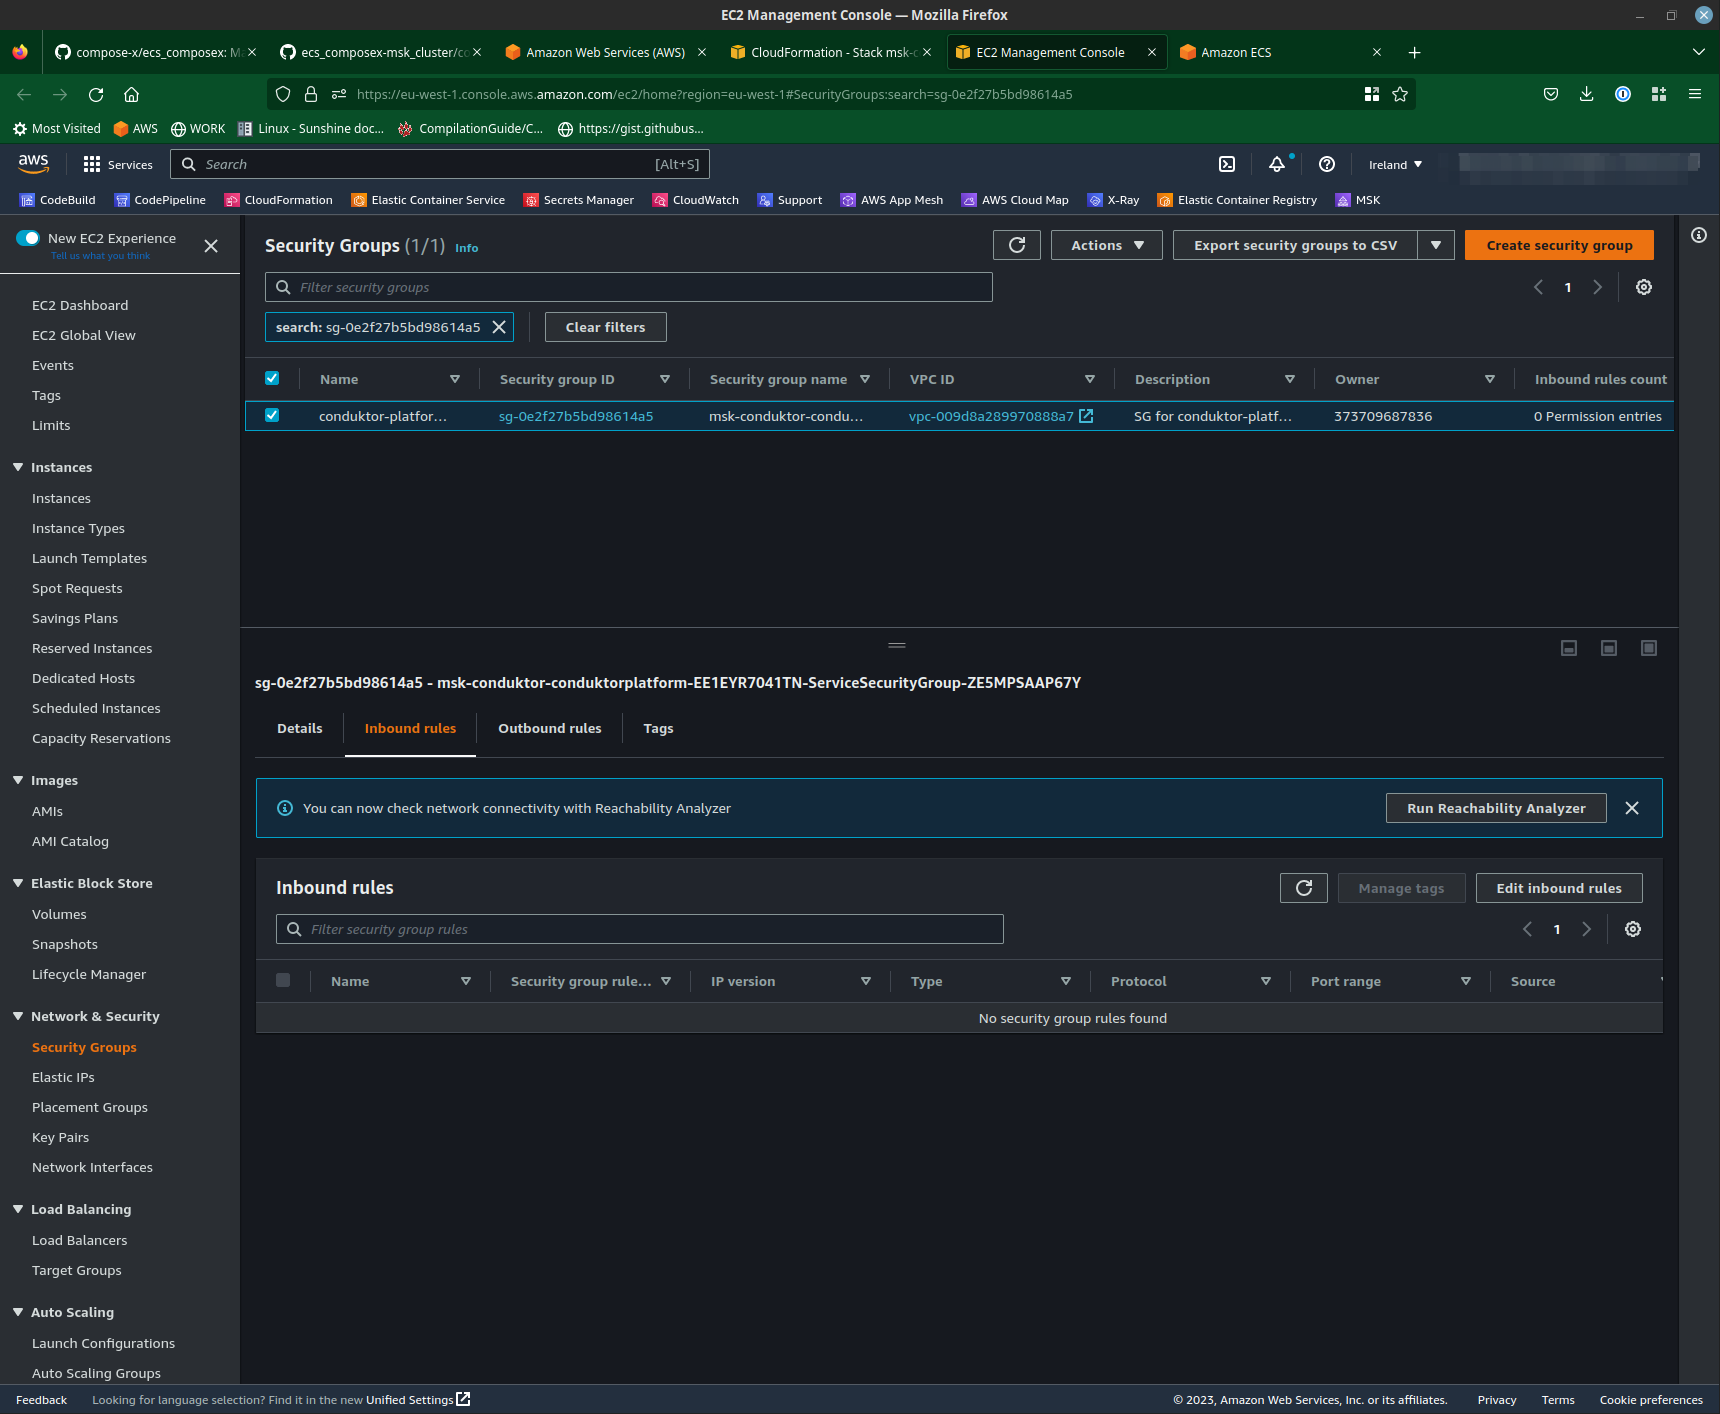Open Target Groups in the sidebar
Viewport: 1720px width, 1414px height.
76,1270
